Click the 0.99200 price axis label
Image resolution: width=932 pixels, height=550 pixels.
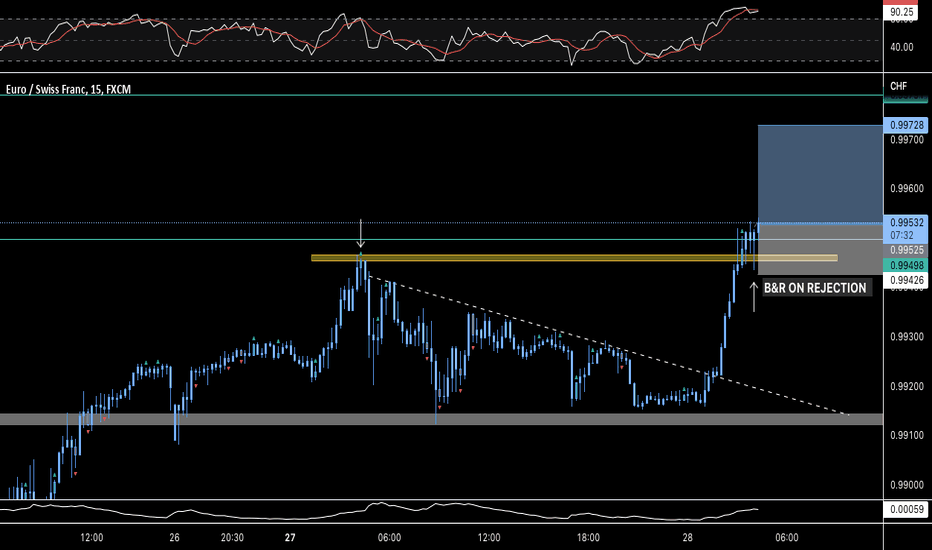coord(907,386)
